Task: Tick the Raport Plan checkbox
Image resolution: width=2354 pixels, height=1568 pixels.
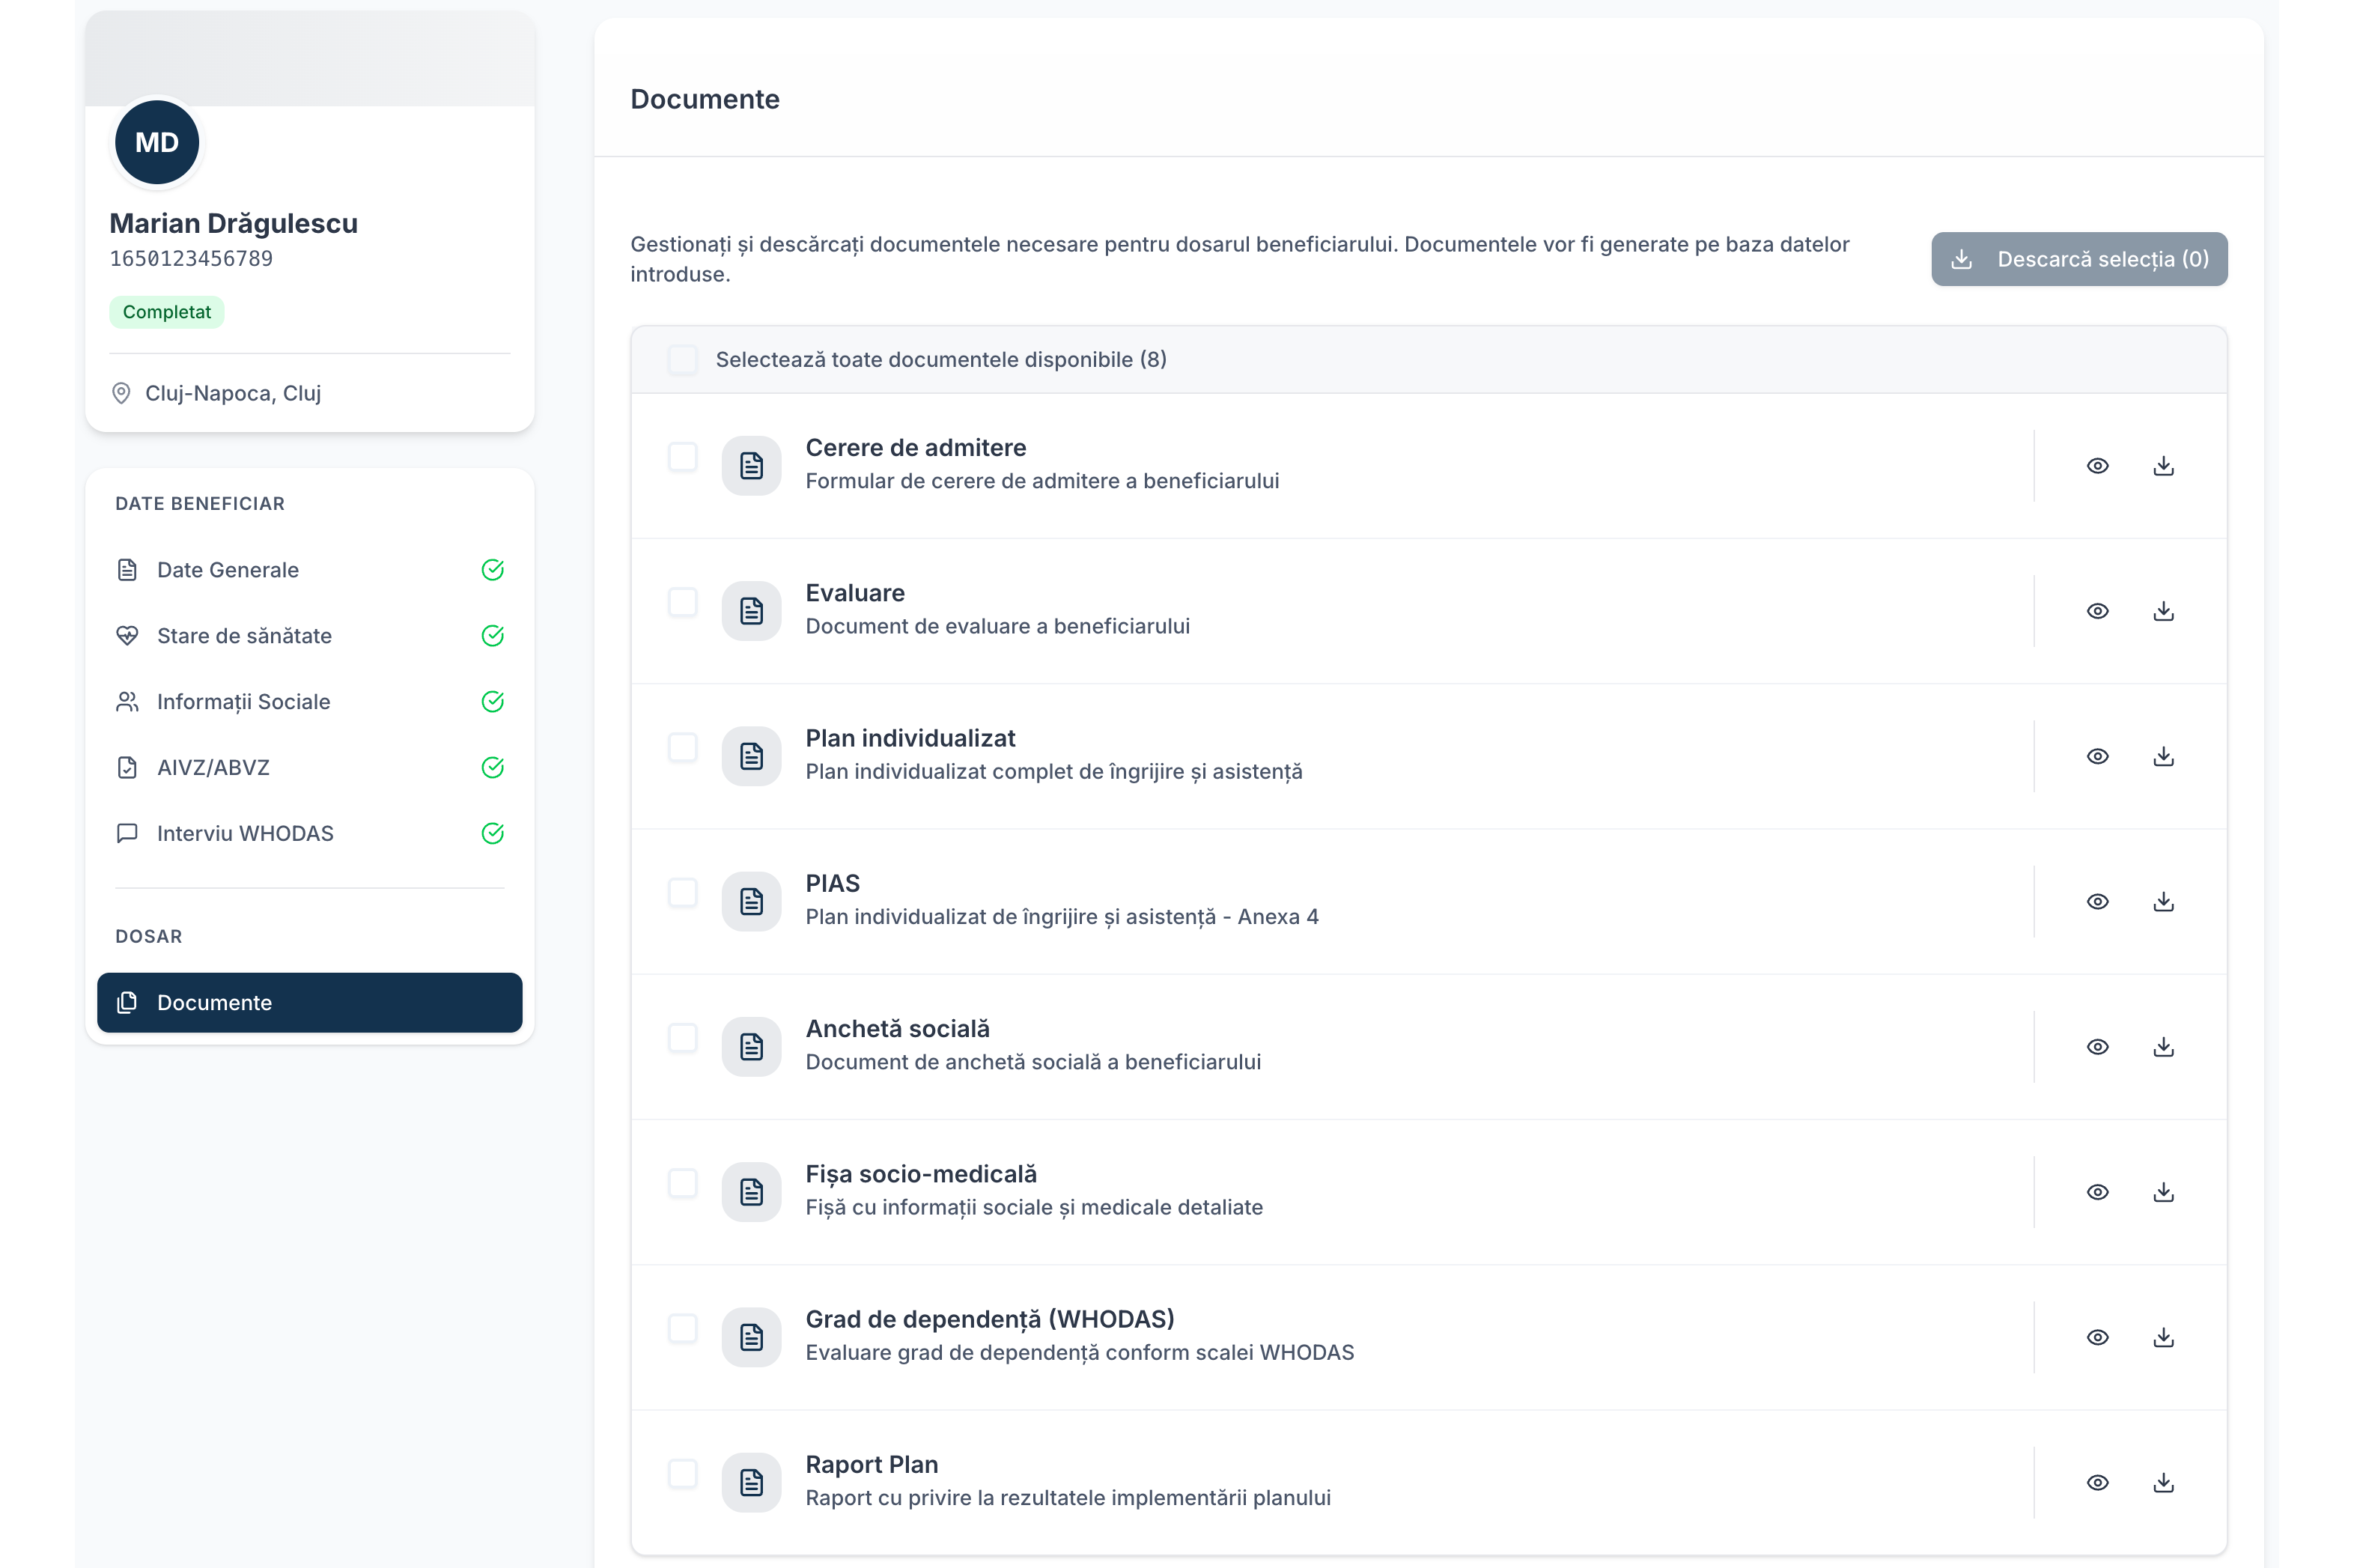Action: pos(682,1474)
